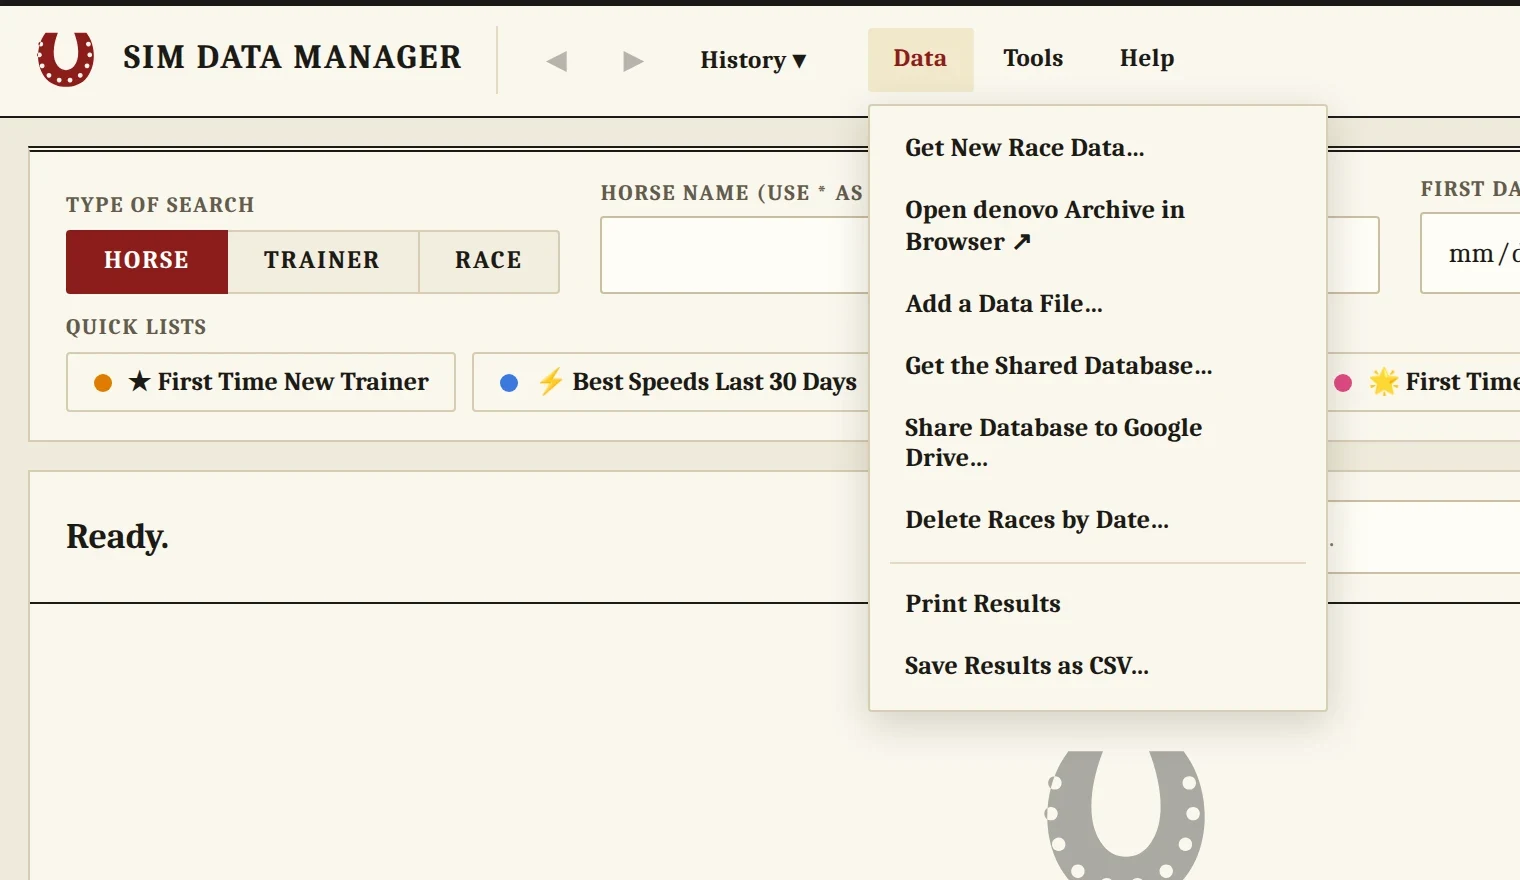Screen dimensions: 1520x880
Task: Click the SIM DATA MANAGER title
Action: coord(292,58)
